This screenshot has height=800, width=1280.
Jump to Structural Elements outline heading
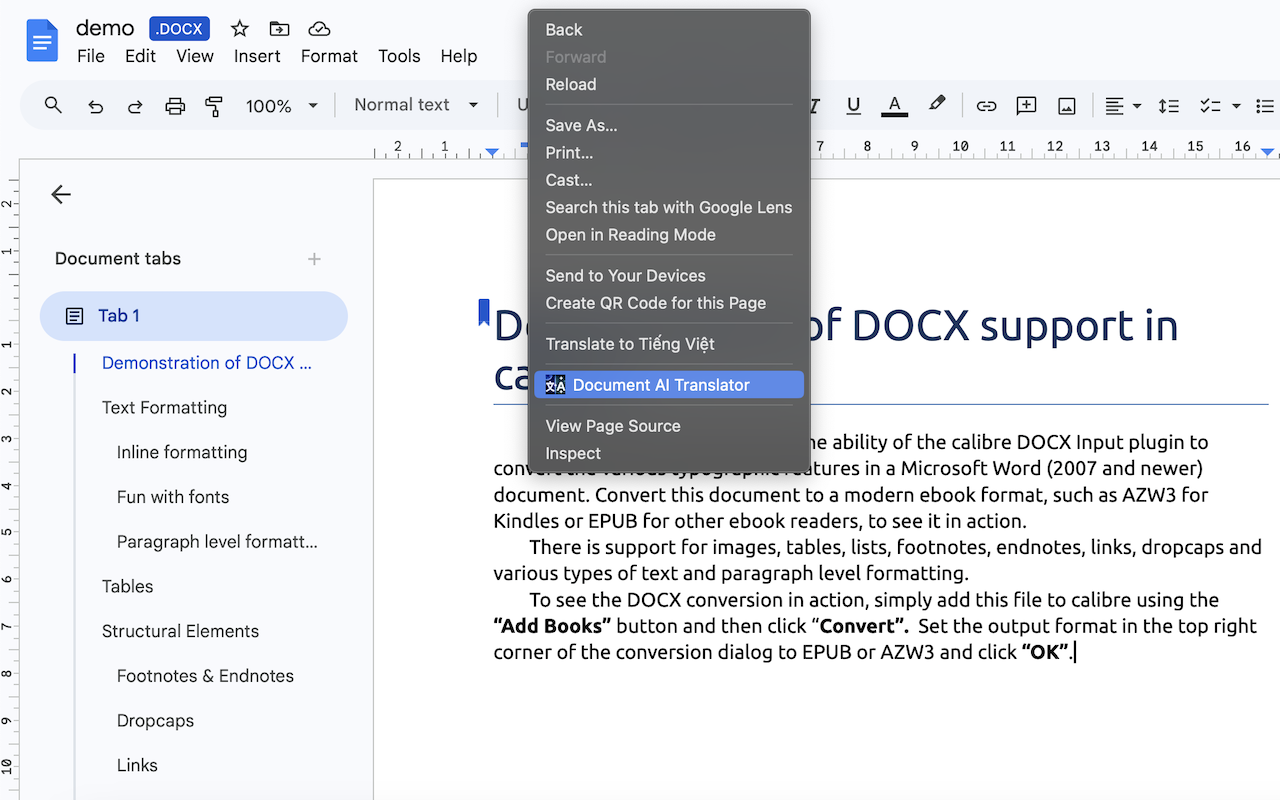click(x=180, y=631)
